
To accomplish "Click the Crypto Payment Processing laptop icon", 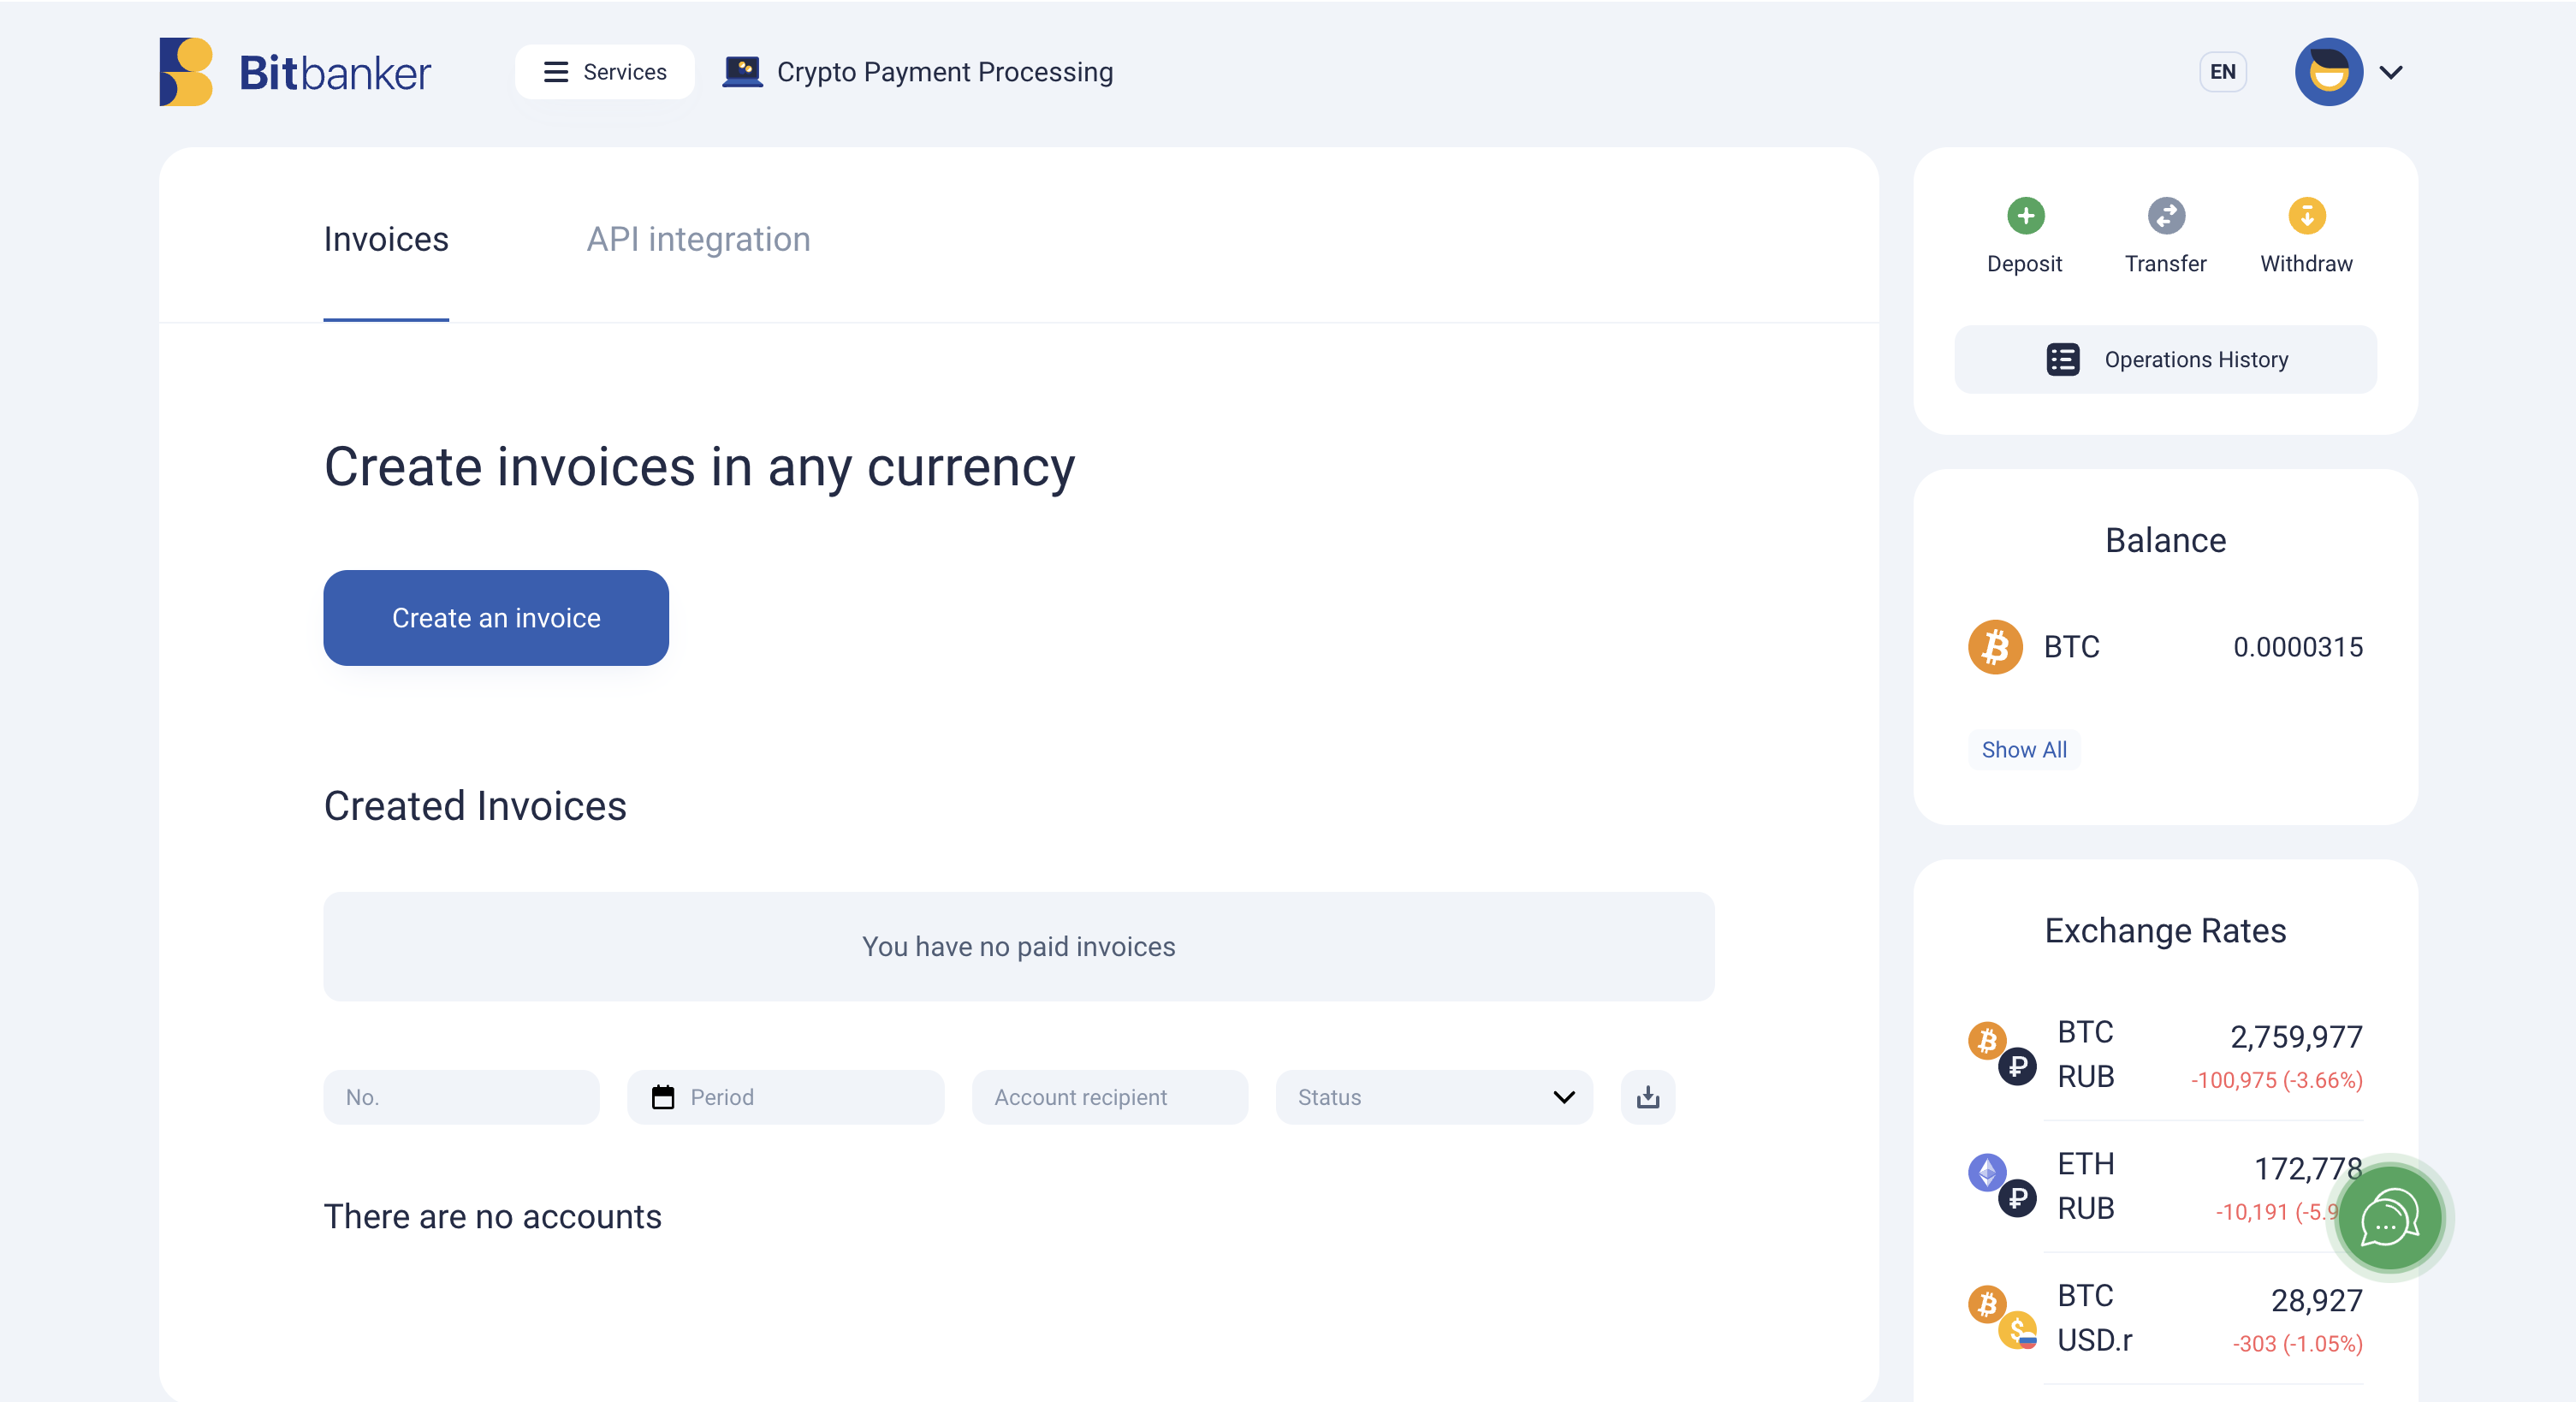I will [x=742, y=72].
